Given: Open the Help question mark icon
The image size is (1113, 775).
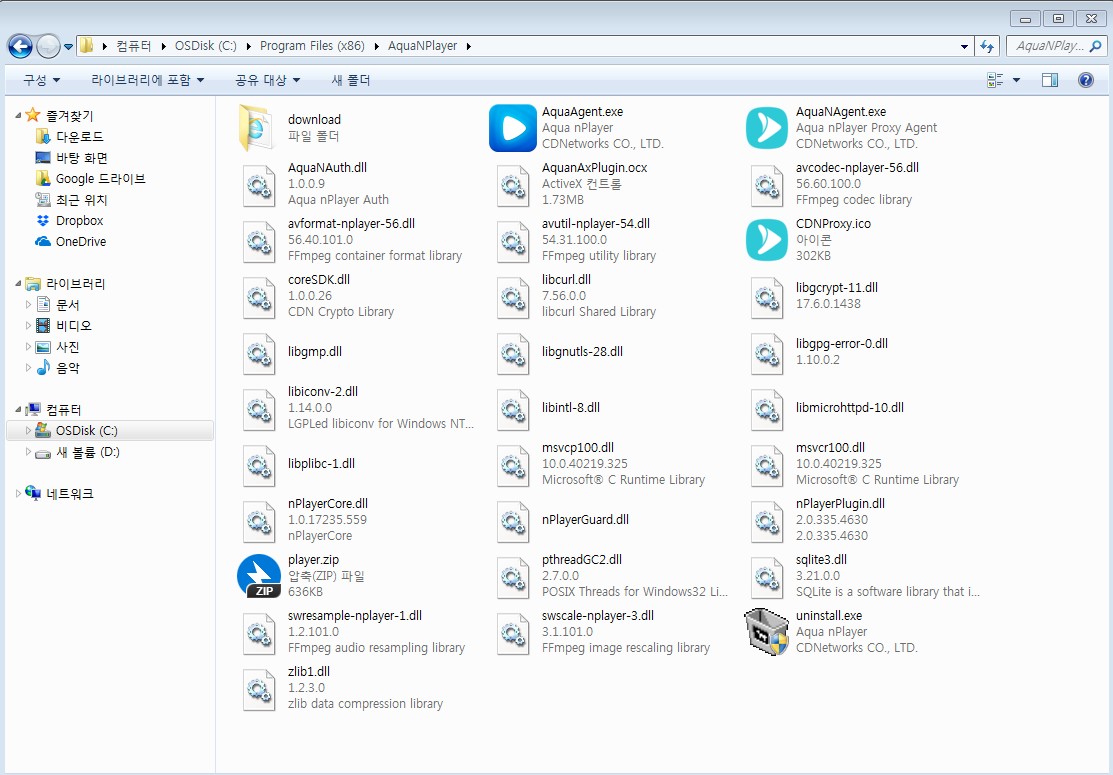Looking at the screenshot, I should point(1085,80).
